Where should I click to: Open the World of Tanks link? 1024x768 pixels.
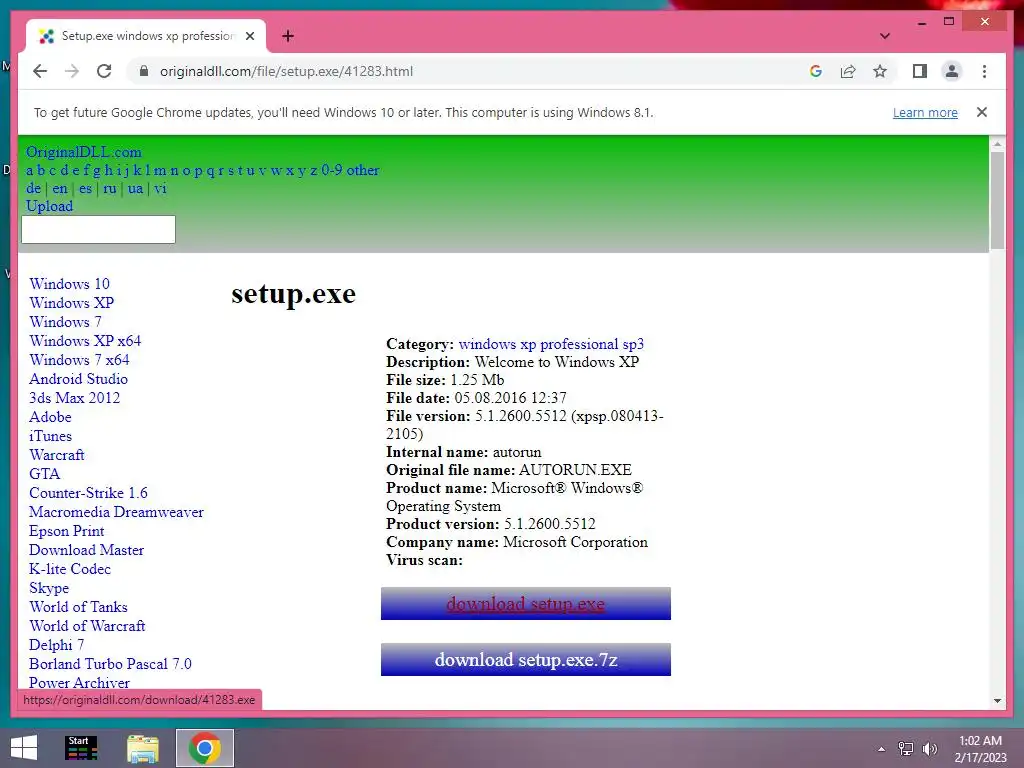click(x=78, y=607)
